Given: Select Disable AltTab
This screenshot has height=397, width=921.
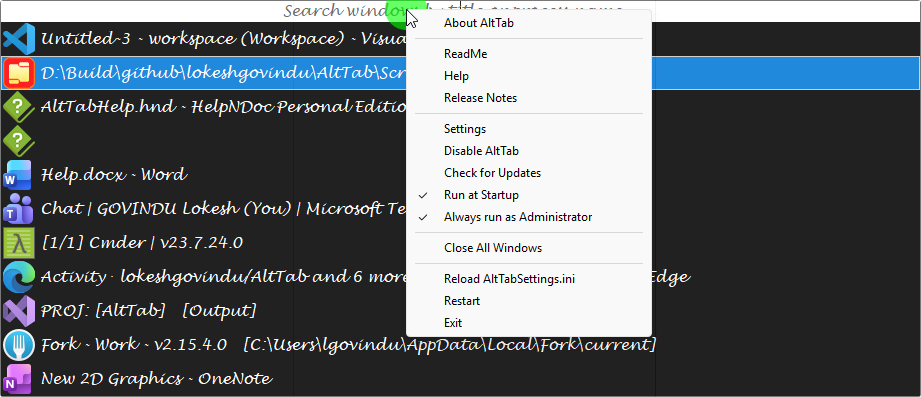Looking at the screenshot, I should [x=529, y=151].
